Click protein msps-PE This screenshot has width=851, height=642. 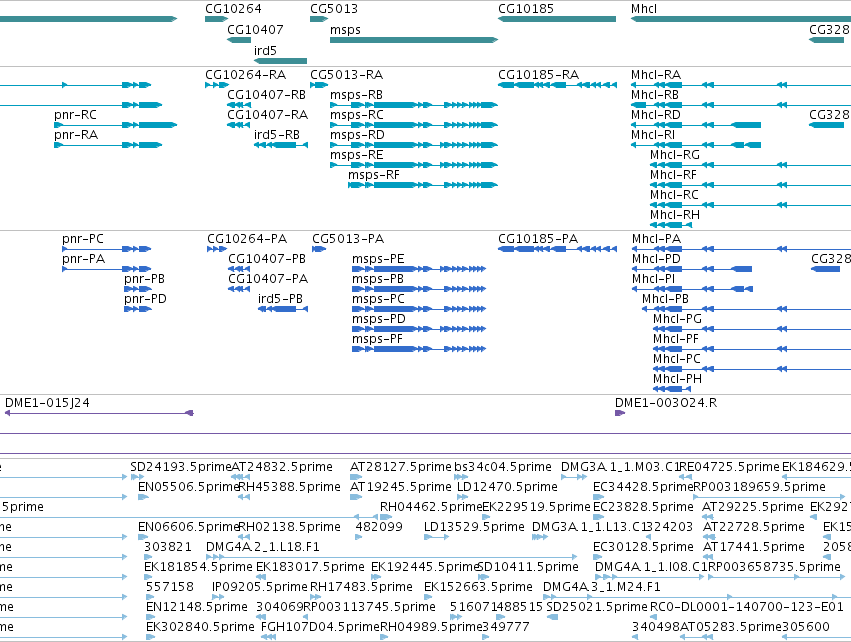(x=378, y=259)
